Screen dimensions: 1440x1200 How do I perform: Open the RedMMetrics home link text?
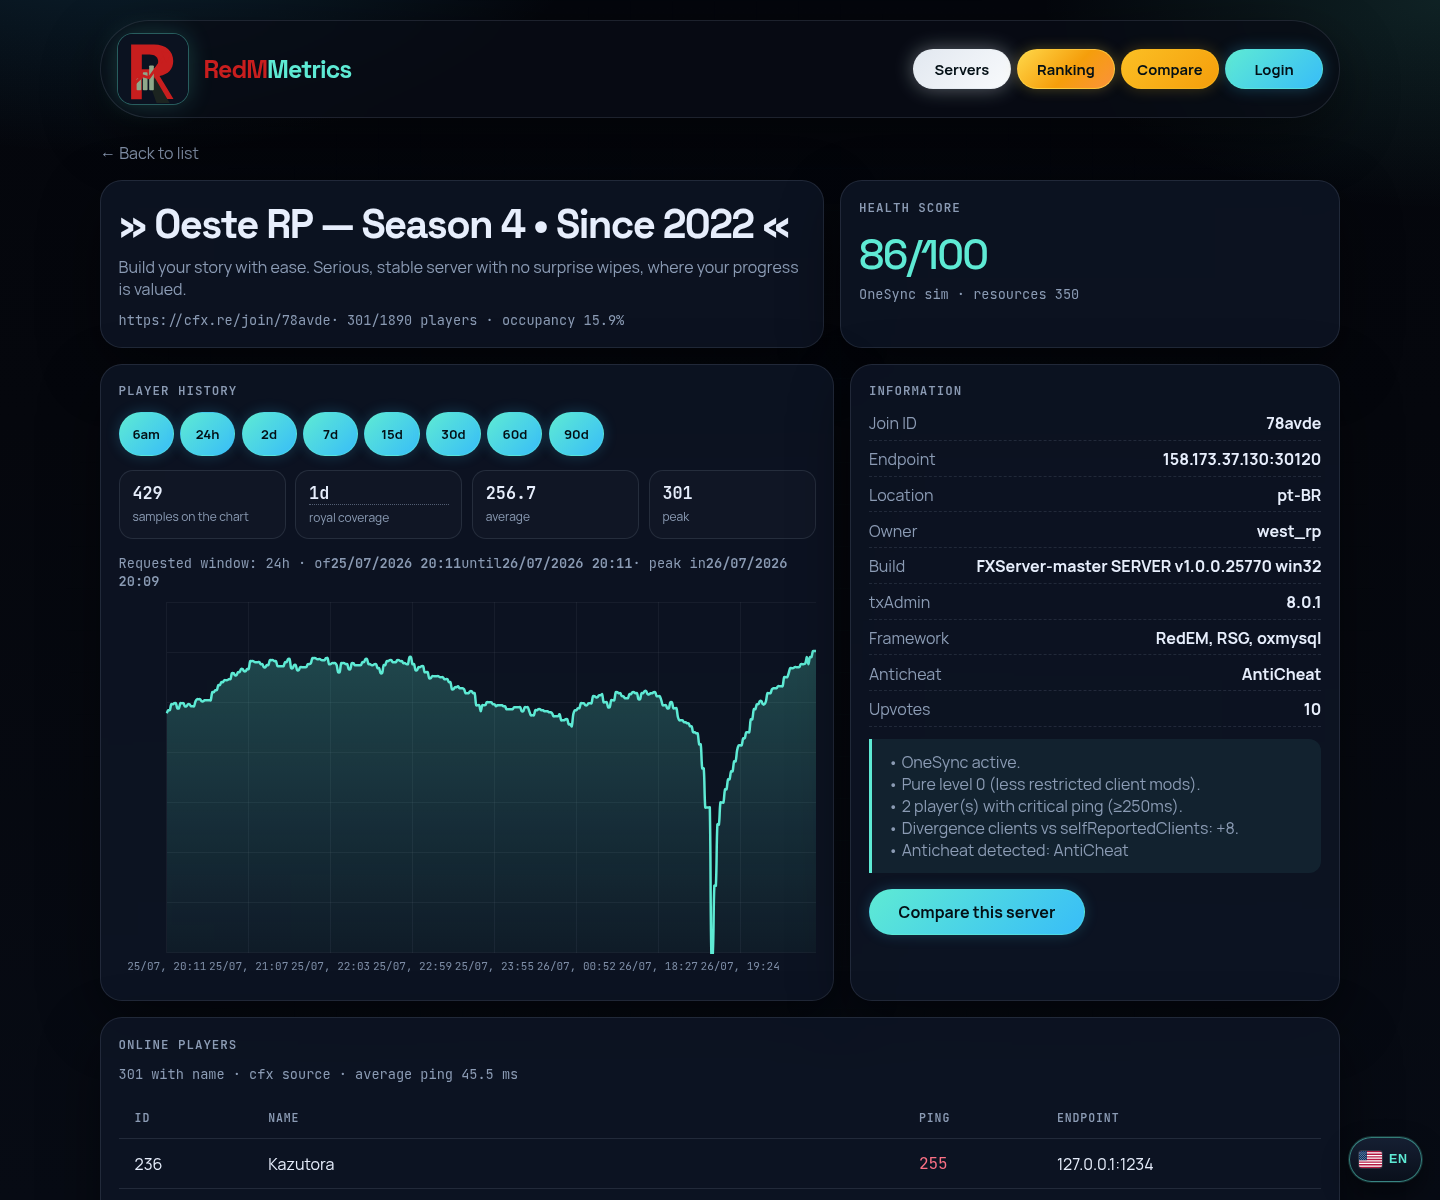[x=278, y=69]
